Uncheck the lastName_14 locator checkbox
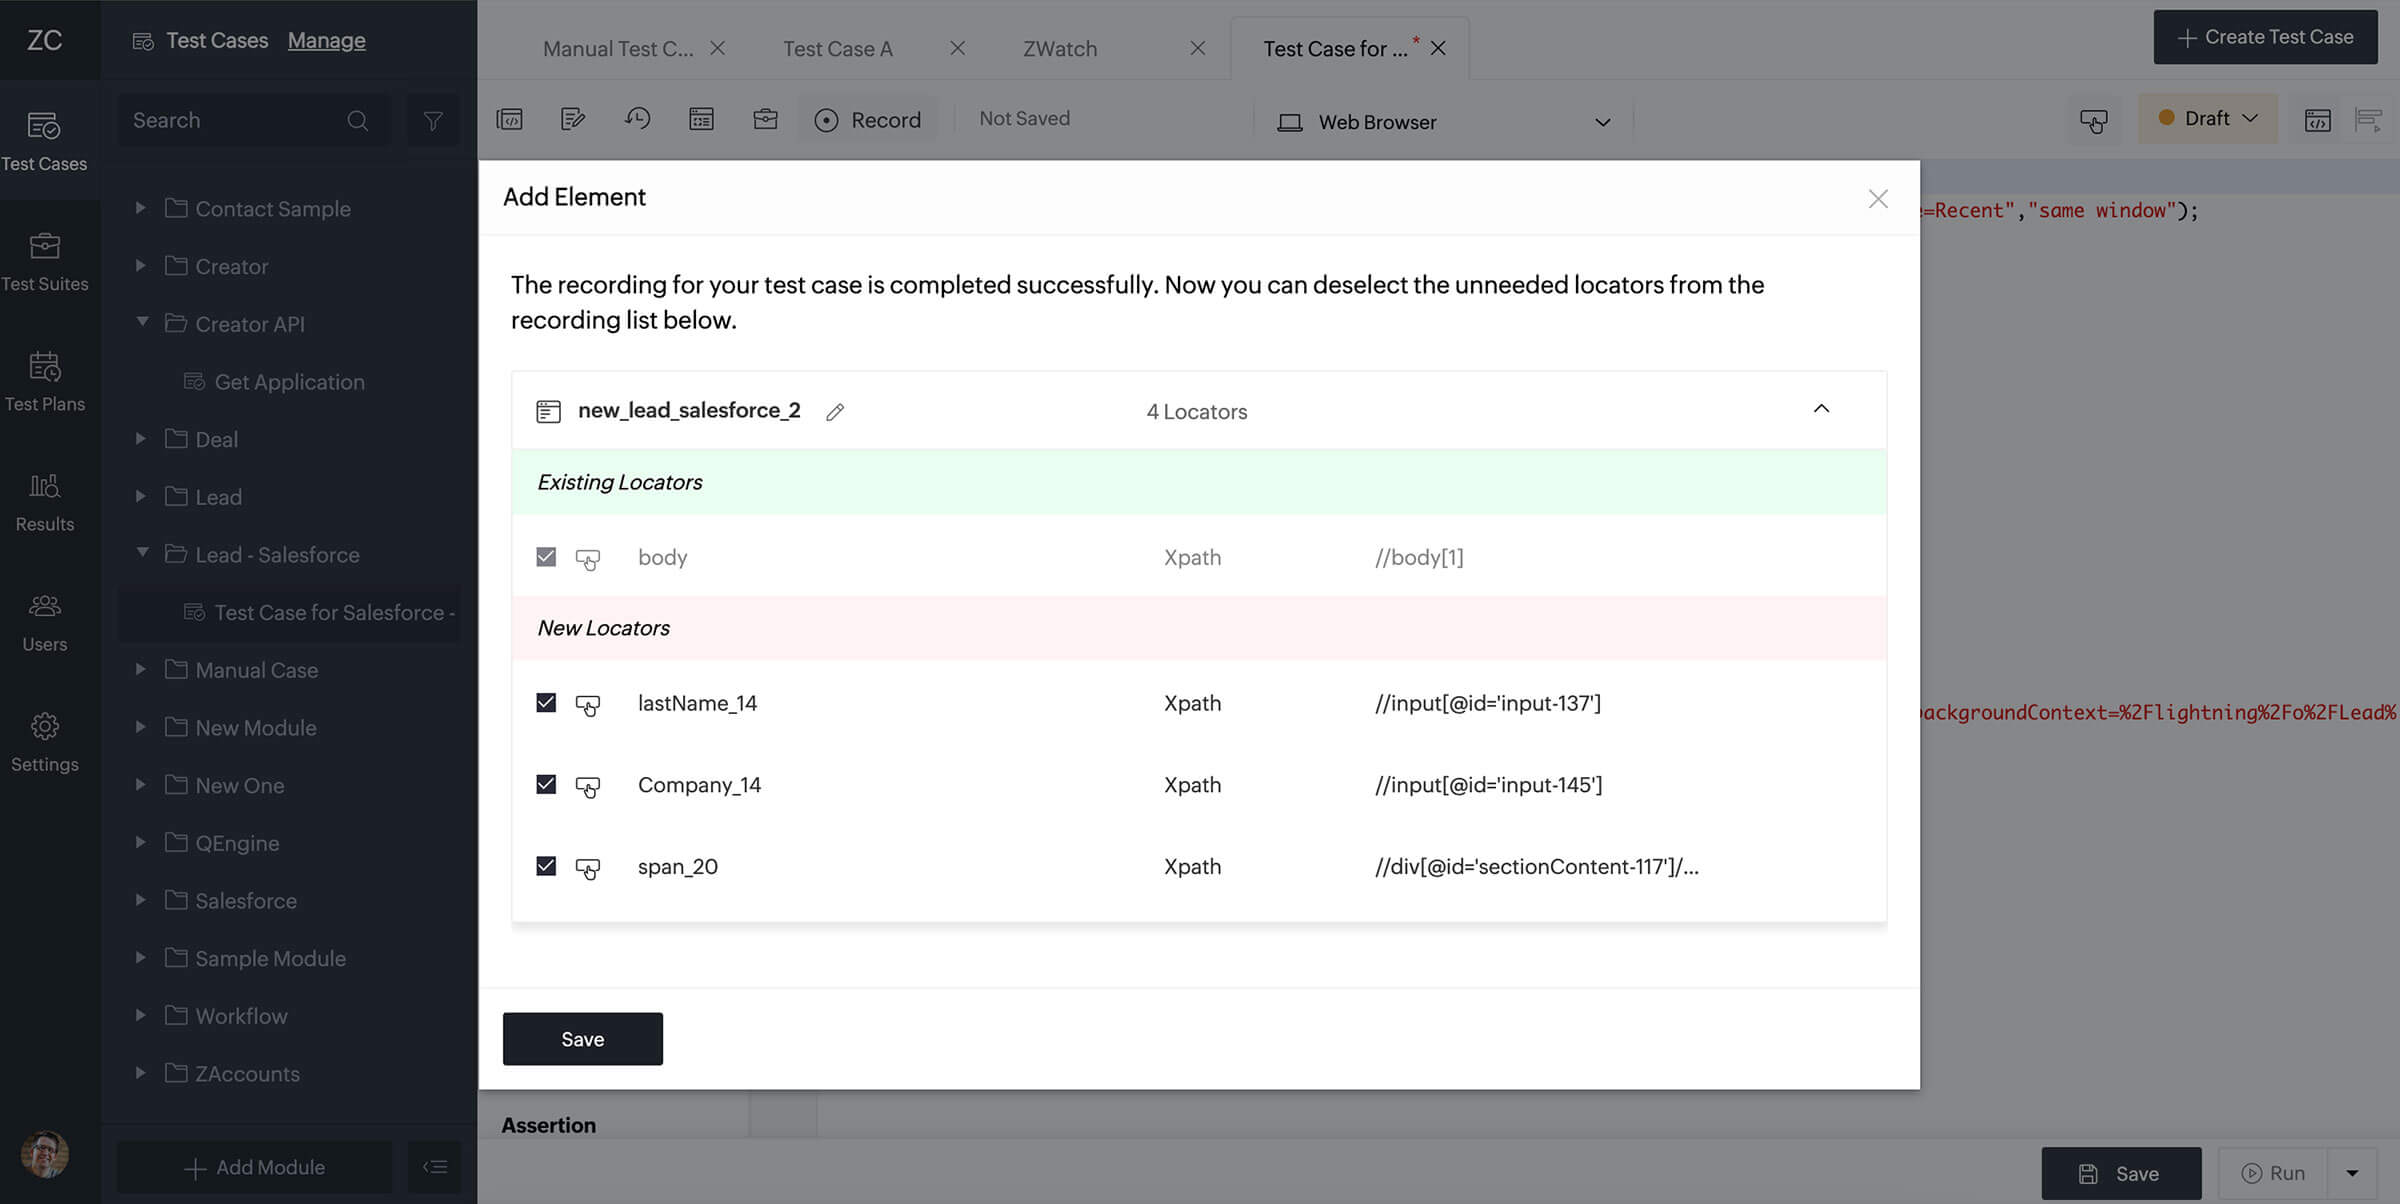This screenshot has width=2400, height=1204. click(546, 703)
